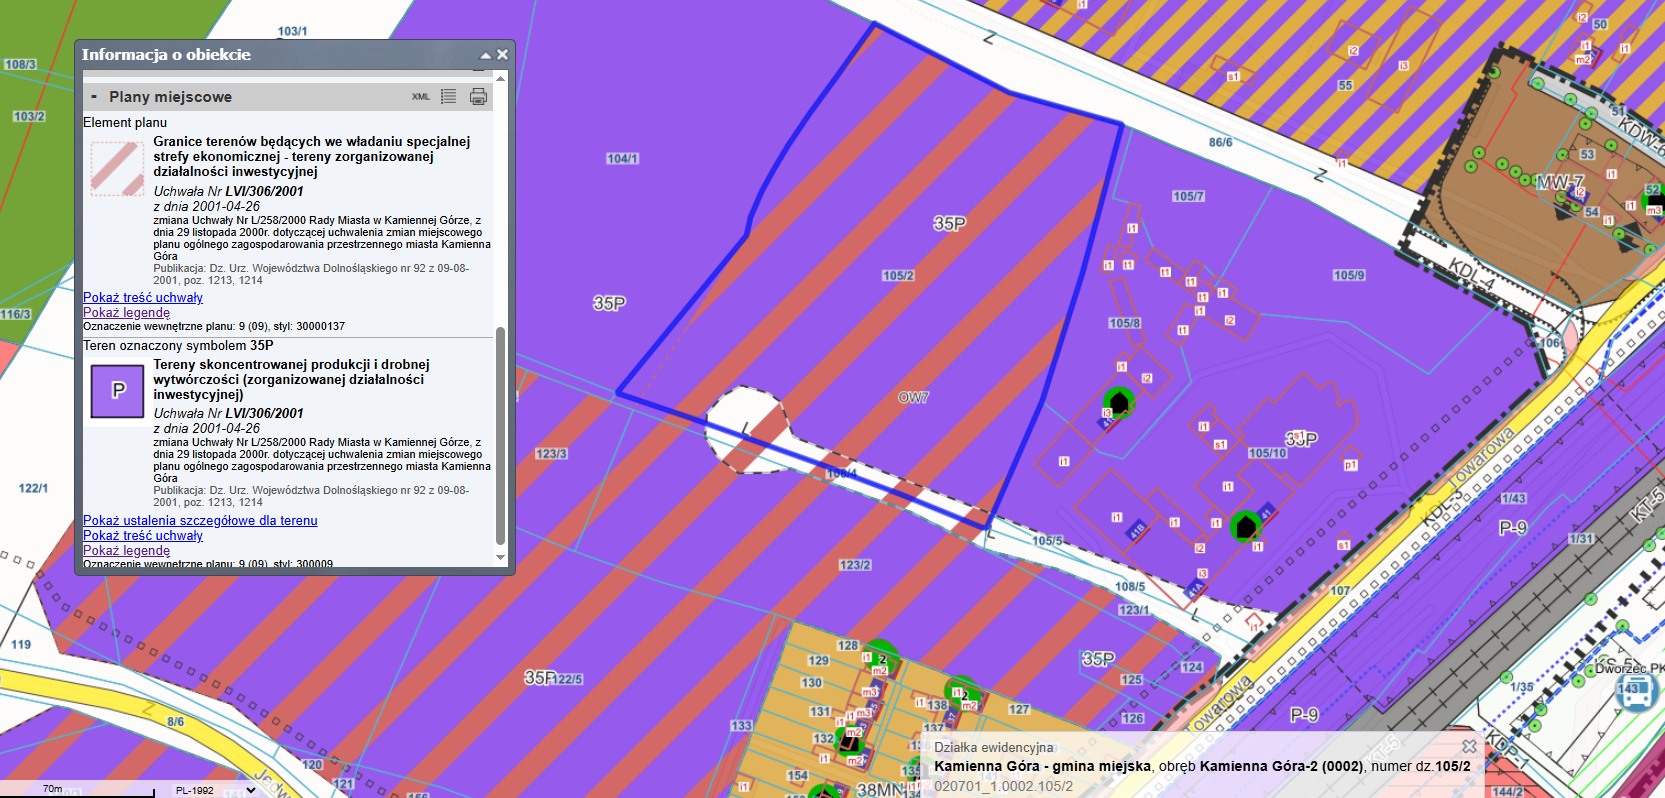Click the house marker below label 105/10
Image resolution: width=1665 pixels, height=798 pixels.
[x=1245, y=525]
